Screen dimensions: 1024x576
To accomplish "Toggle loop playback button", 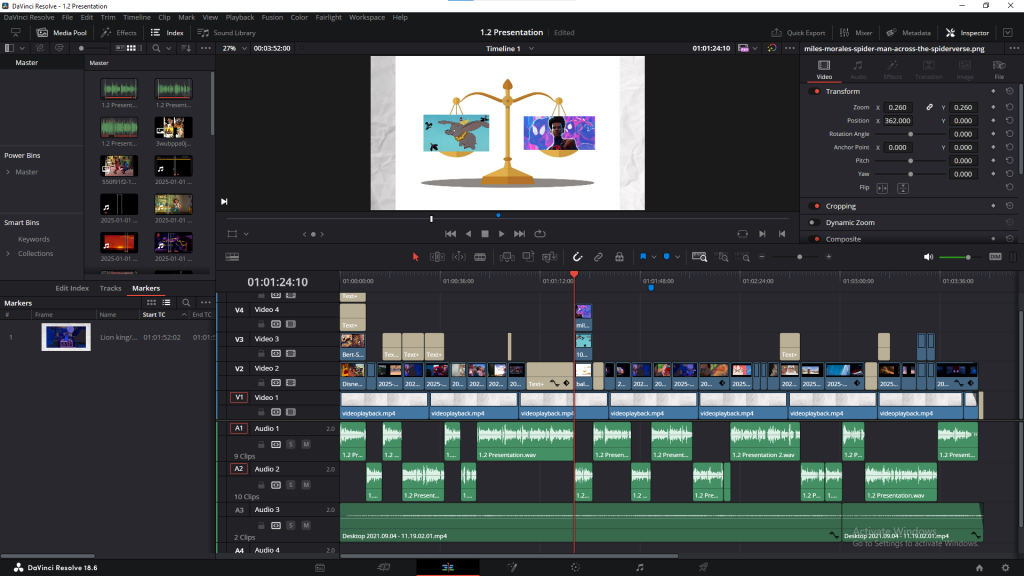I will point(540,234).
